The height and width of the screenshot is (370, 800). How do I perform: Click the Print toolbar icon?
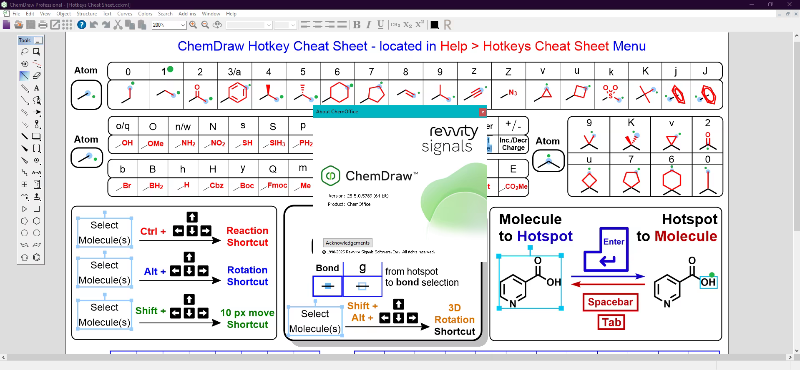point(43,24)
